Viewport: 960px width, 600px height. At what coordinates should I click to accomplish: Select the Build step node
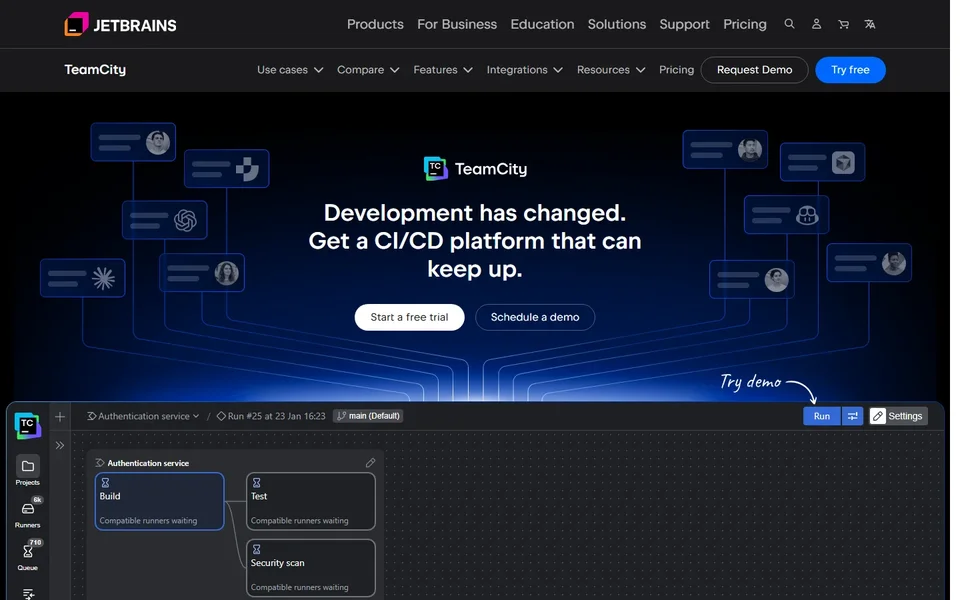click(x=159, y=501)
